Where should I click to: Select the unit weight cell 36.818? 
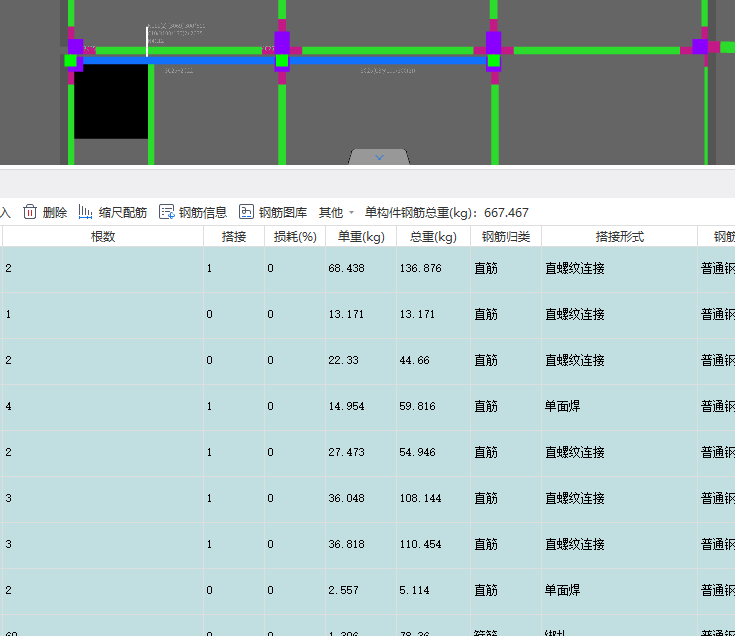point(361,544)
